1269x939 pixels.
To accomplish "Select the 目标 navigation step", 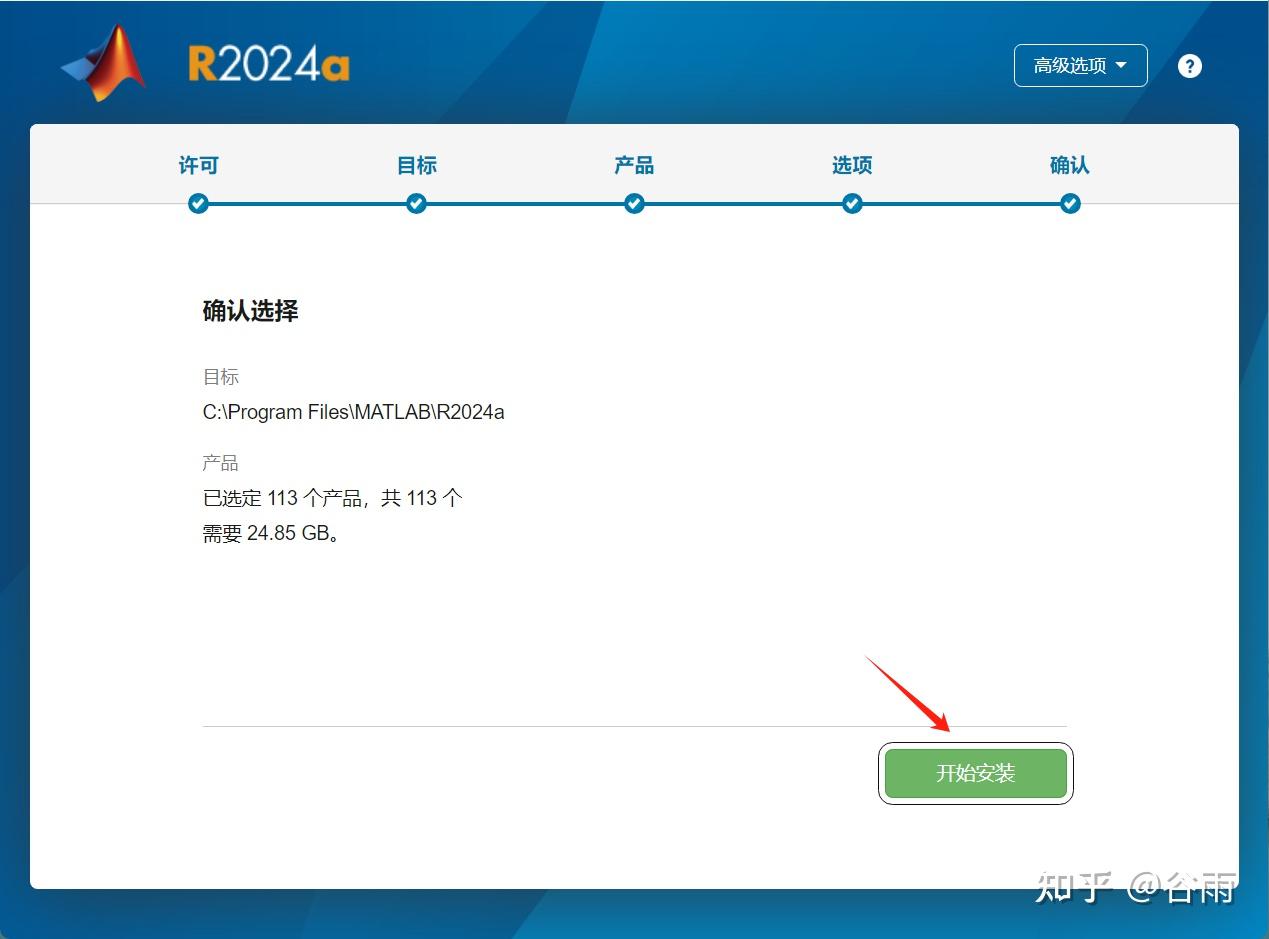I will coord(416,165).
